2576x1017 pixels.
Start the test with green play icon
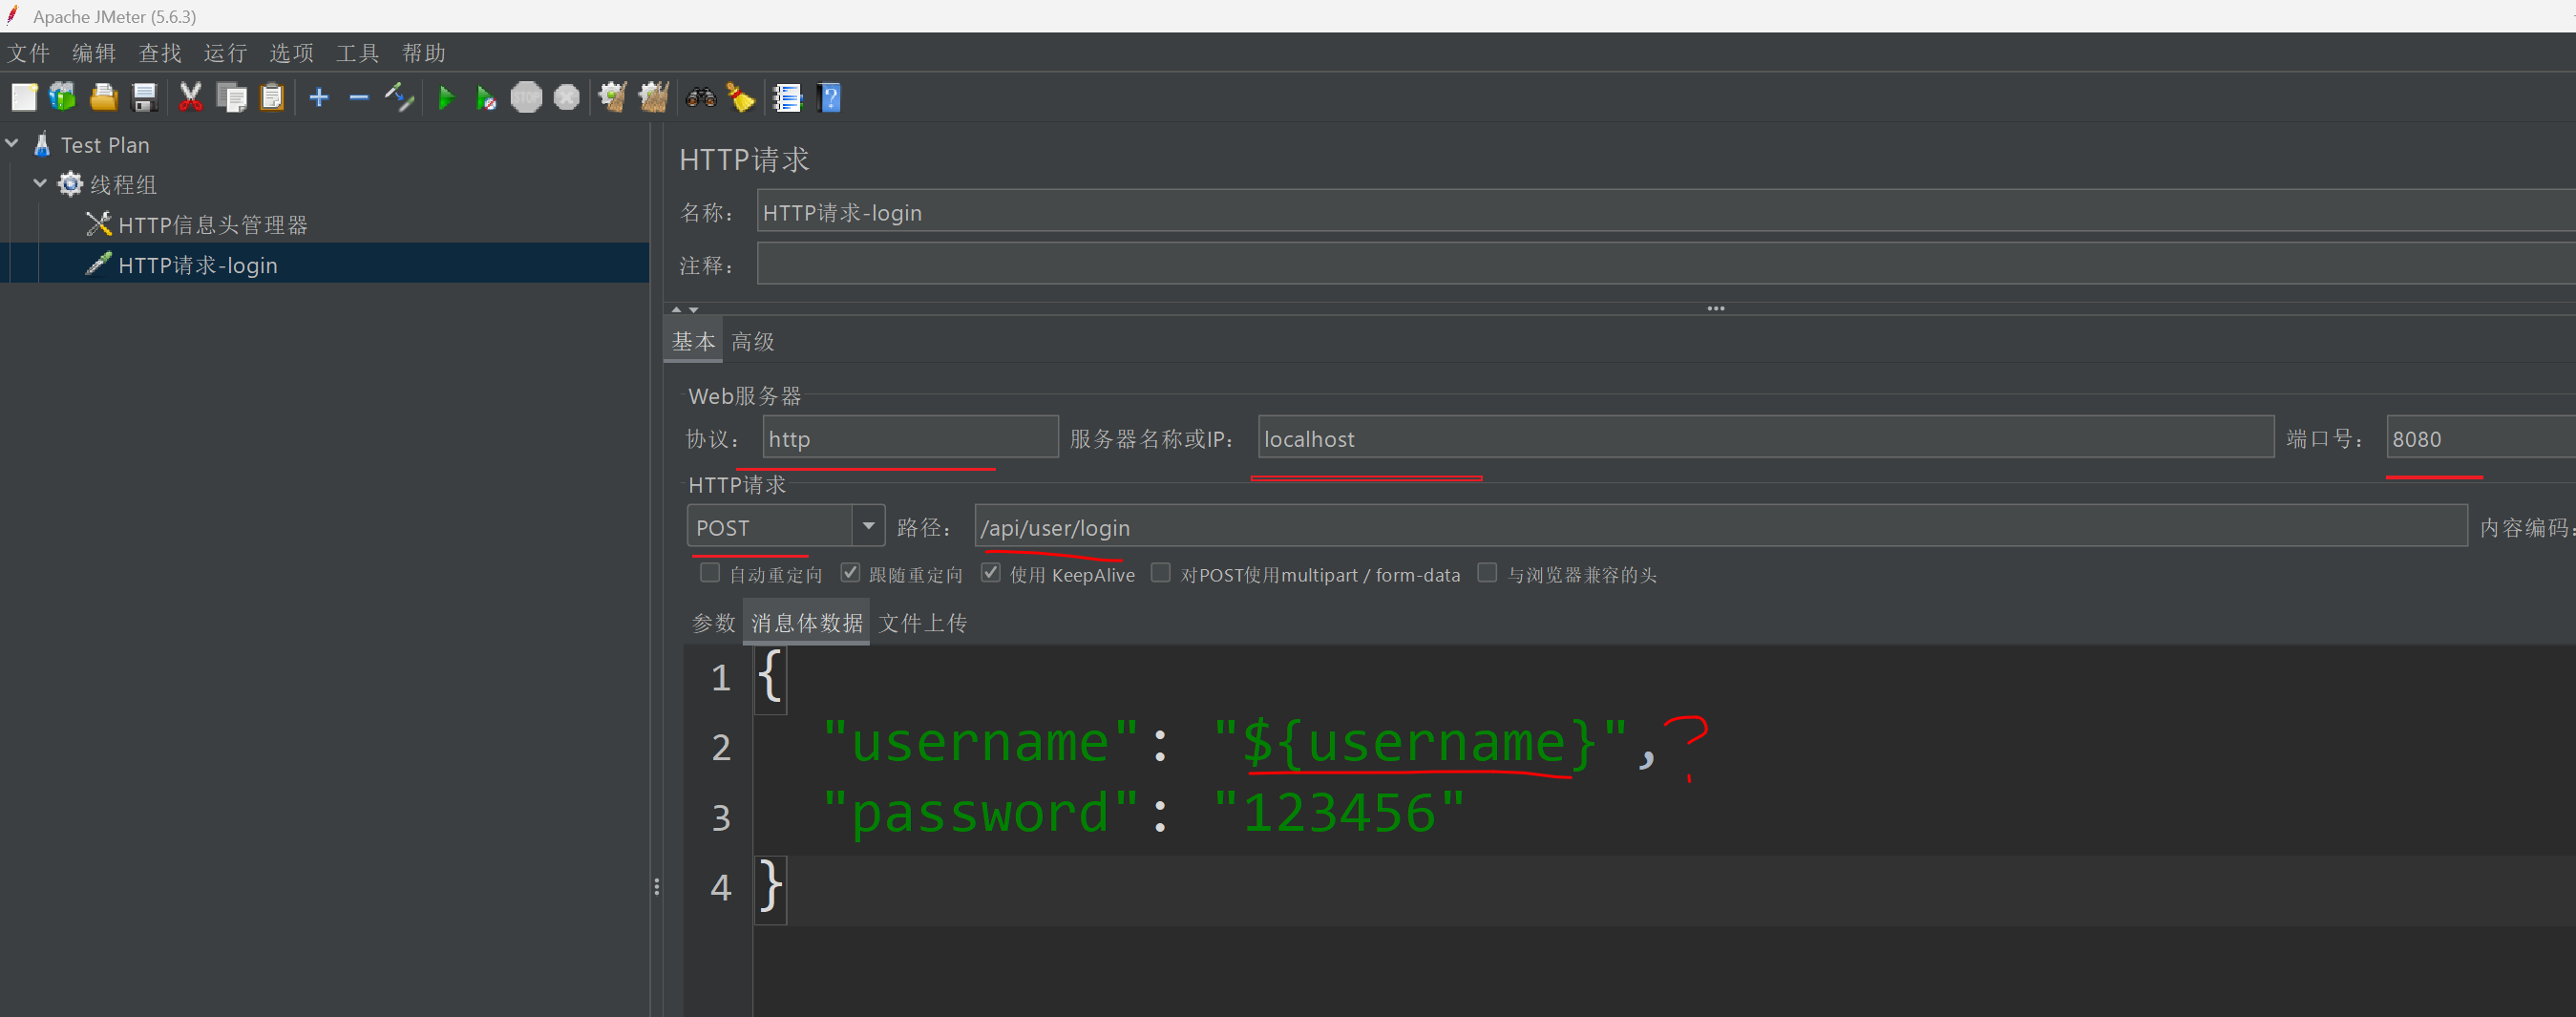[x=446, y=97]
